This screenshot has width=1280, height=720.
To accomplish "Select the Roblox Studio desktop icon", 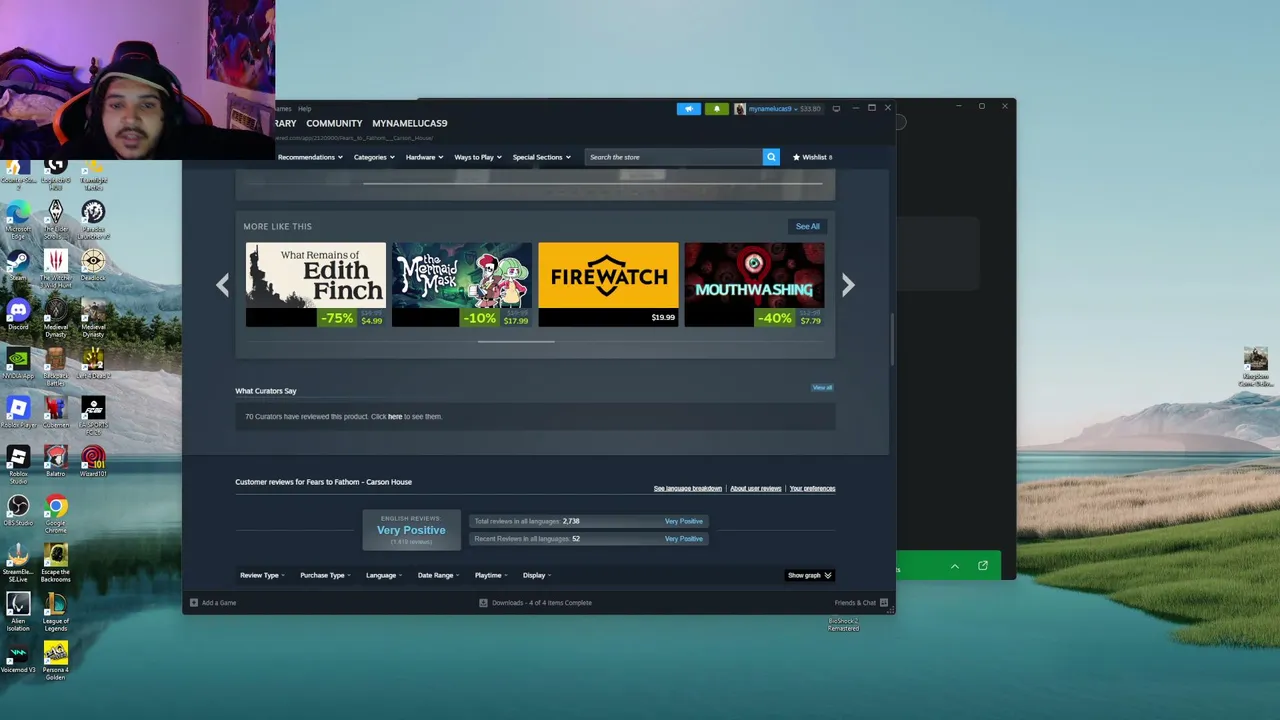I will pos(18,465).
